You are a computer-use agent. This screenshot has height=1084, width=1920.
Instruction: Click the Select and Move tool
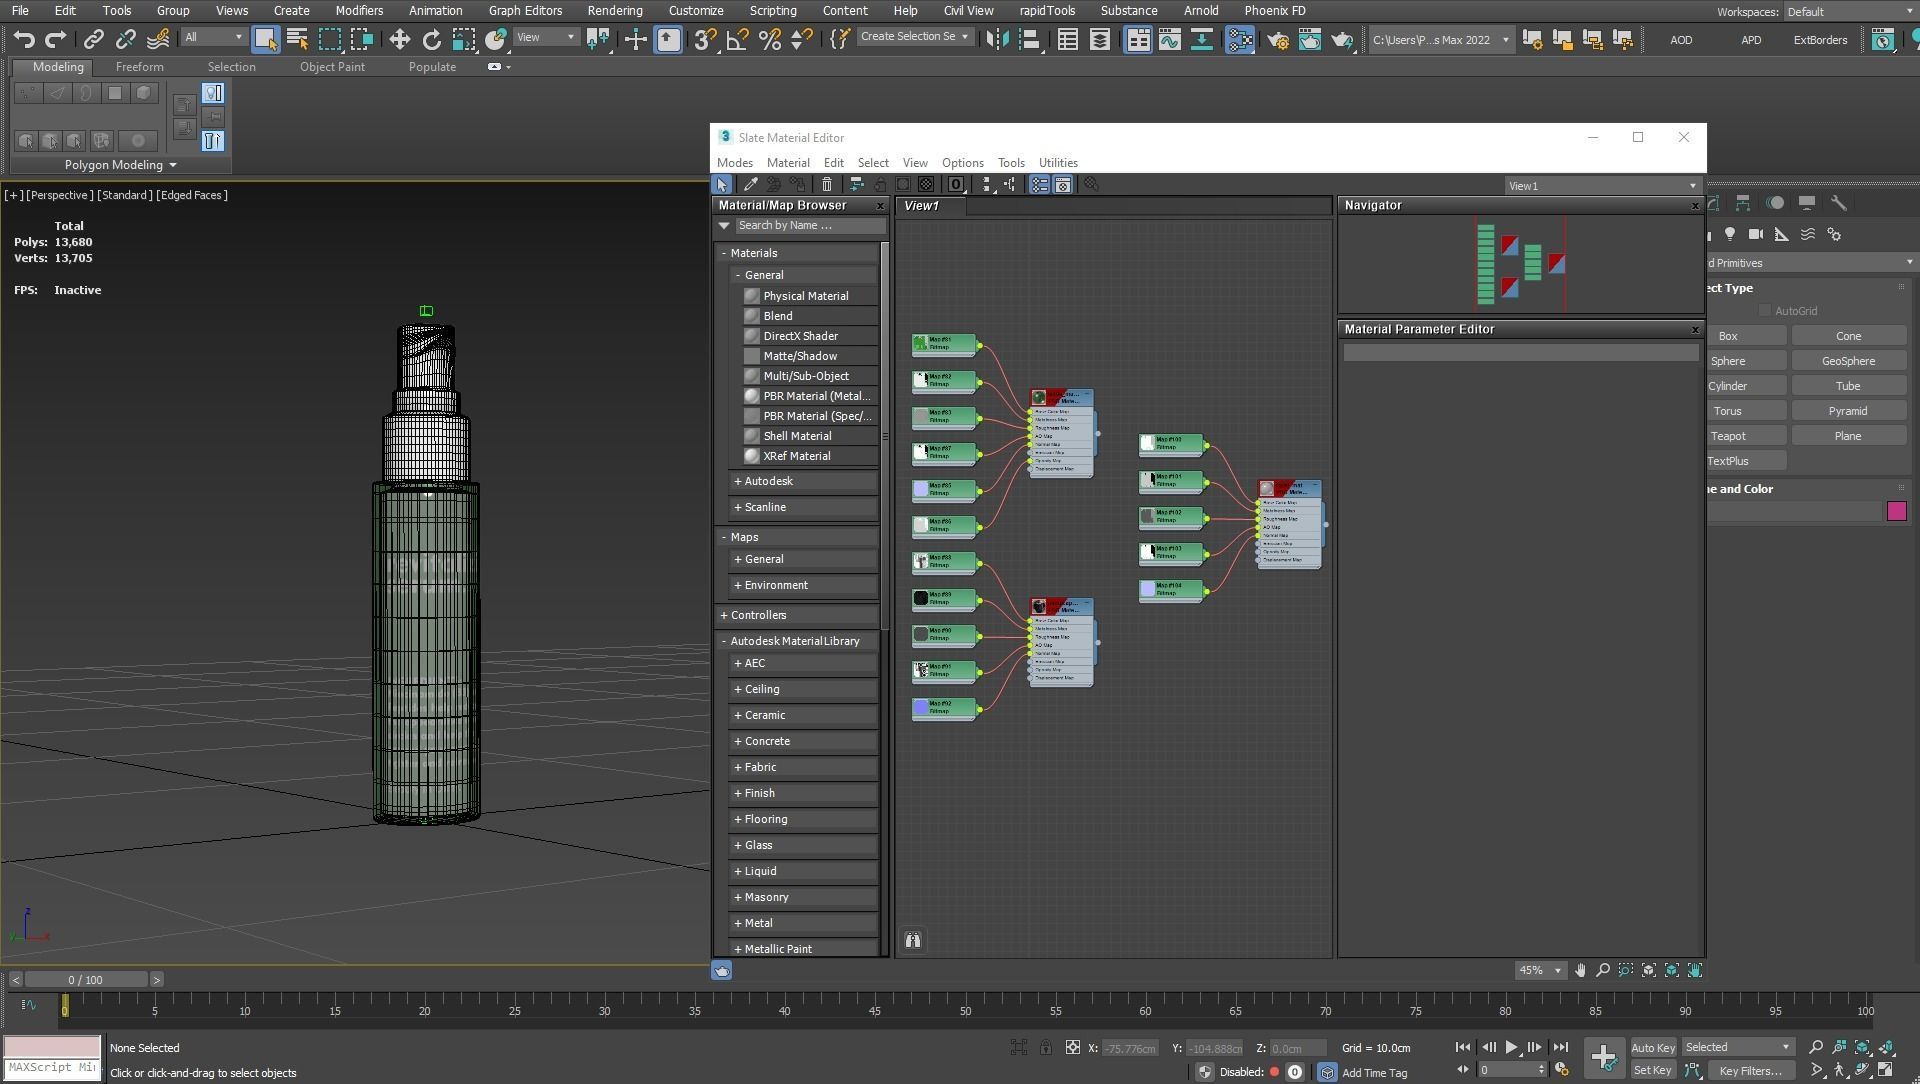coord(399,40)
